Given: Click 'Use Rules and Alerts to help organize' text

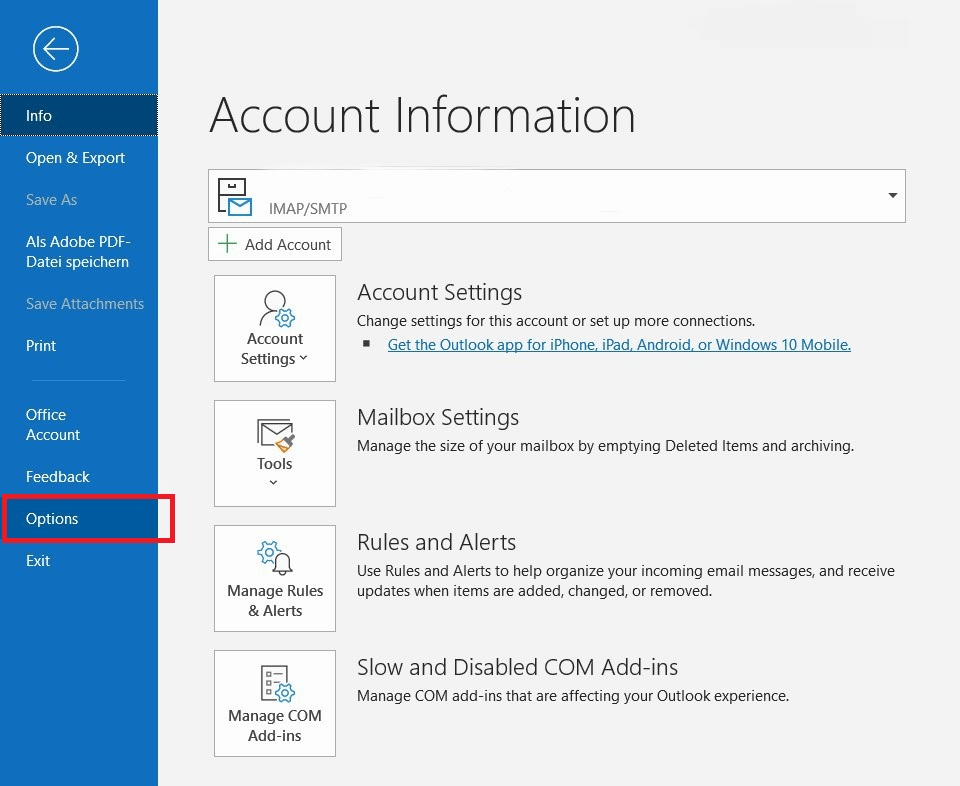Looking at the screenshot, I should tap(626, 581).
